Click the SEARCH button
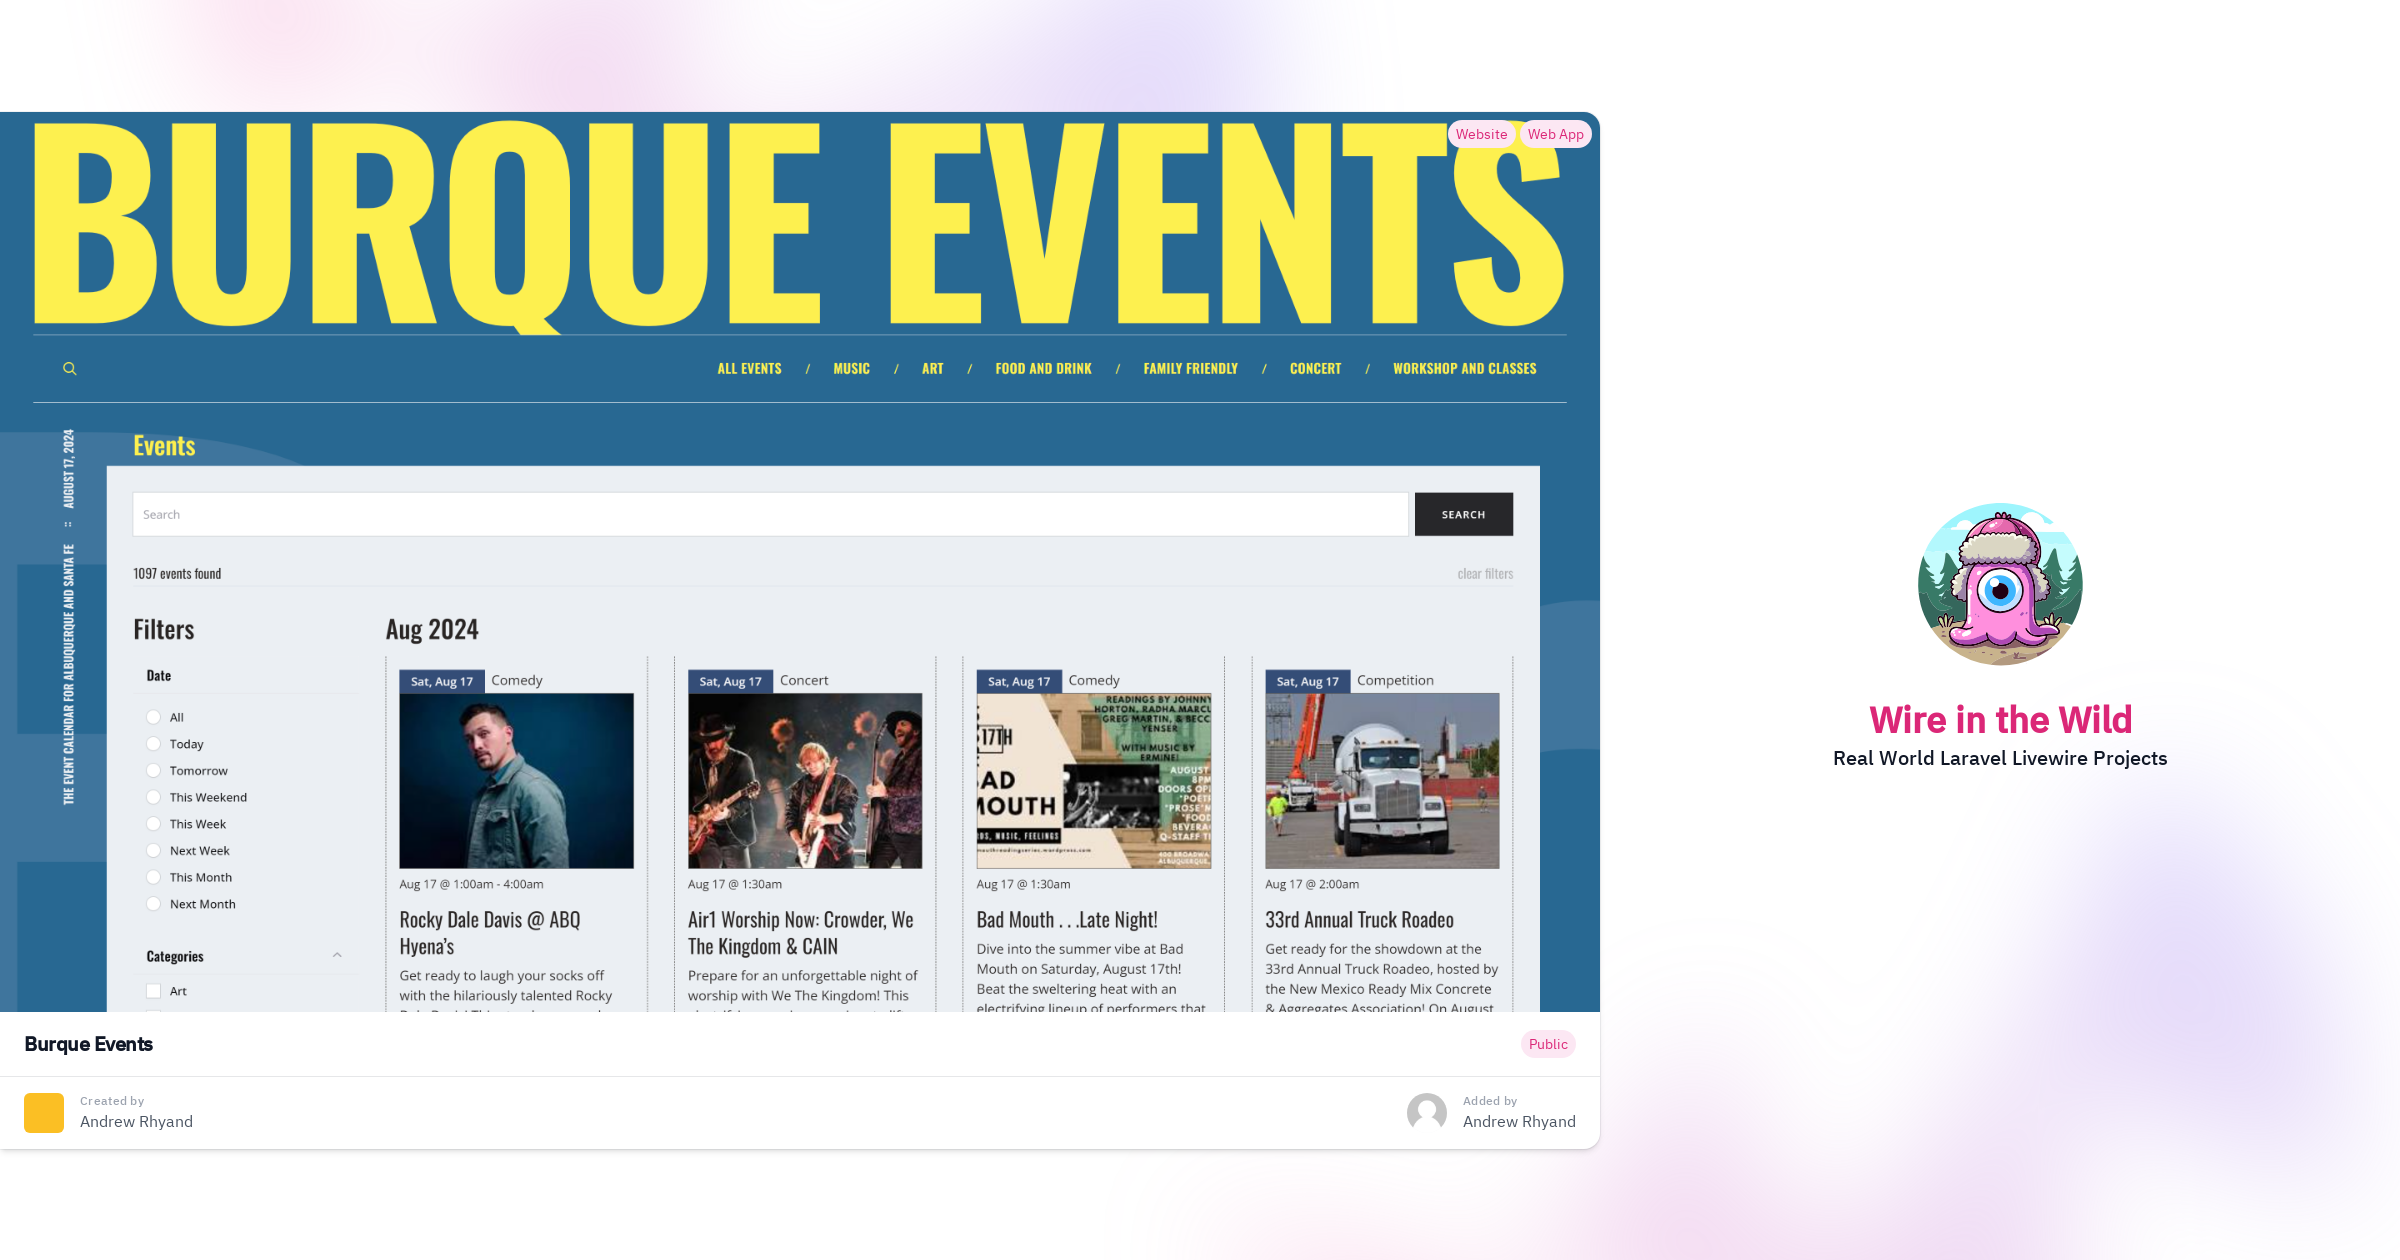Image resolution: width=2400 pixels, height=1260 pixels. (x=1463, y=514)
